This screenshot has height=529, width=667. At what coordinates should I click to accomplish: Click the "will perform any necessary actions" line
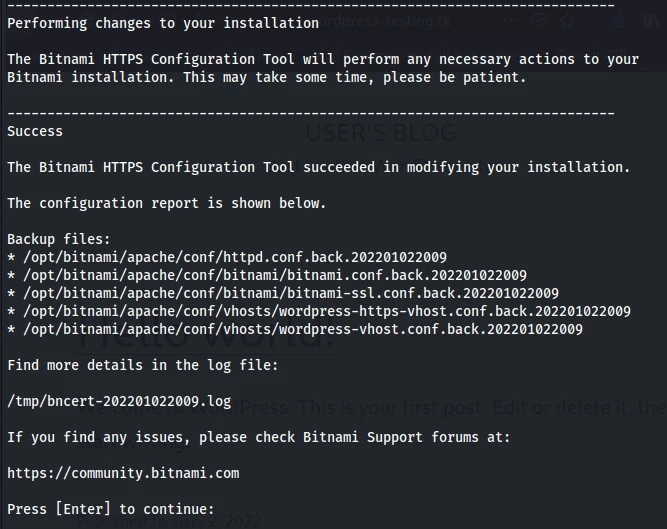coord(322,59)
